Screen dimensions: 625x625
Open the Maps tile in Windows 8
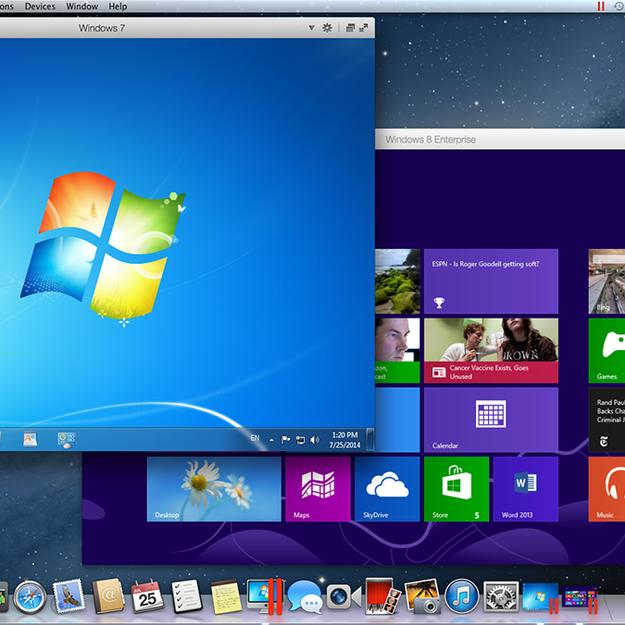click(318, 489)
